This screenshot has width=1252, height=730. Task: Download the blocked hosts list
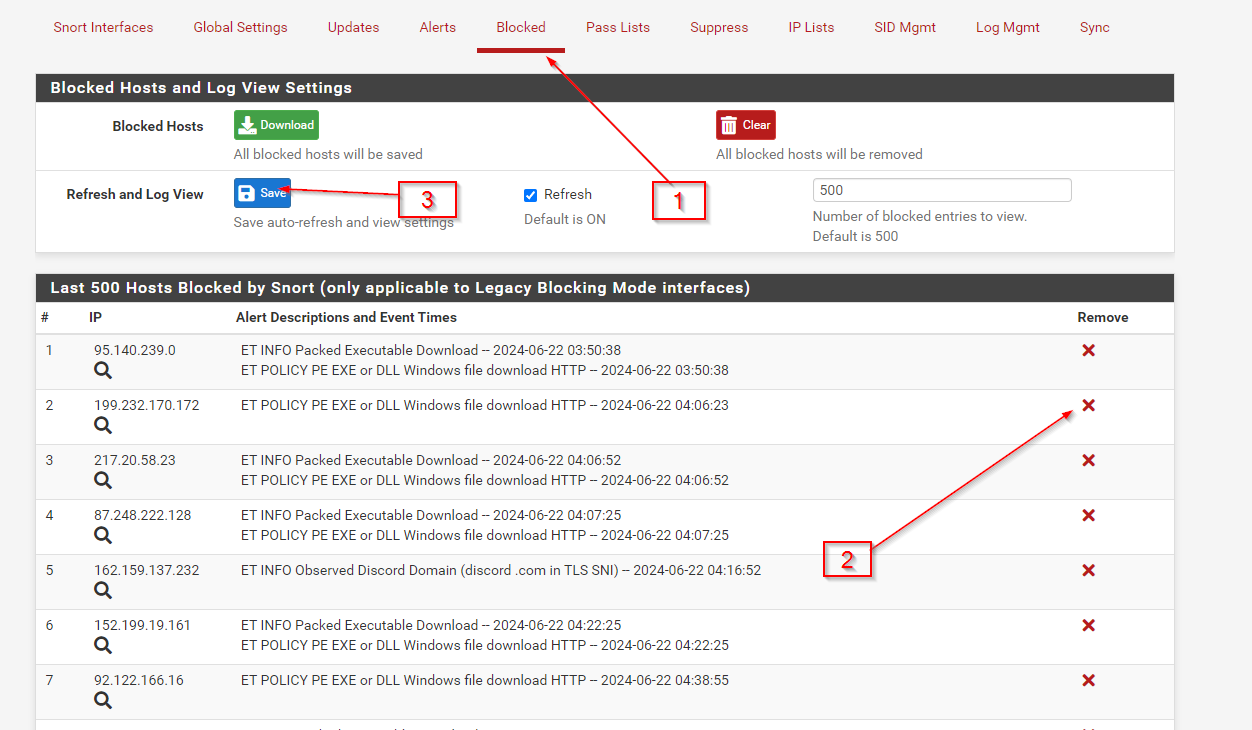coord(276,125)
